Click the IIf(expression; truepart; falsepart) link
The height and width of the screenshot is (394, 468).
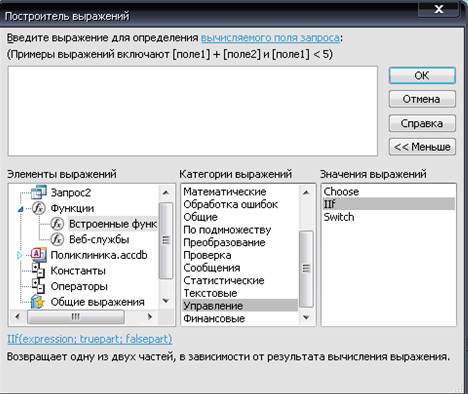coord(90,339)
